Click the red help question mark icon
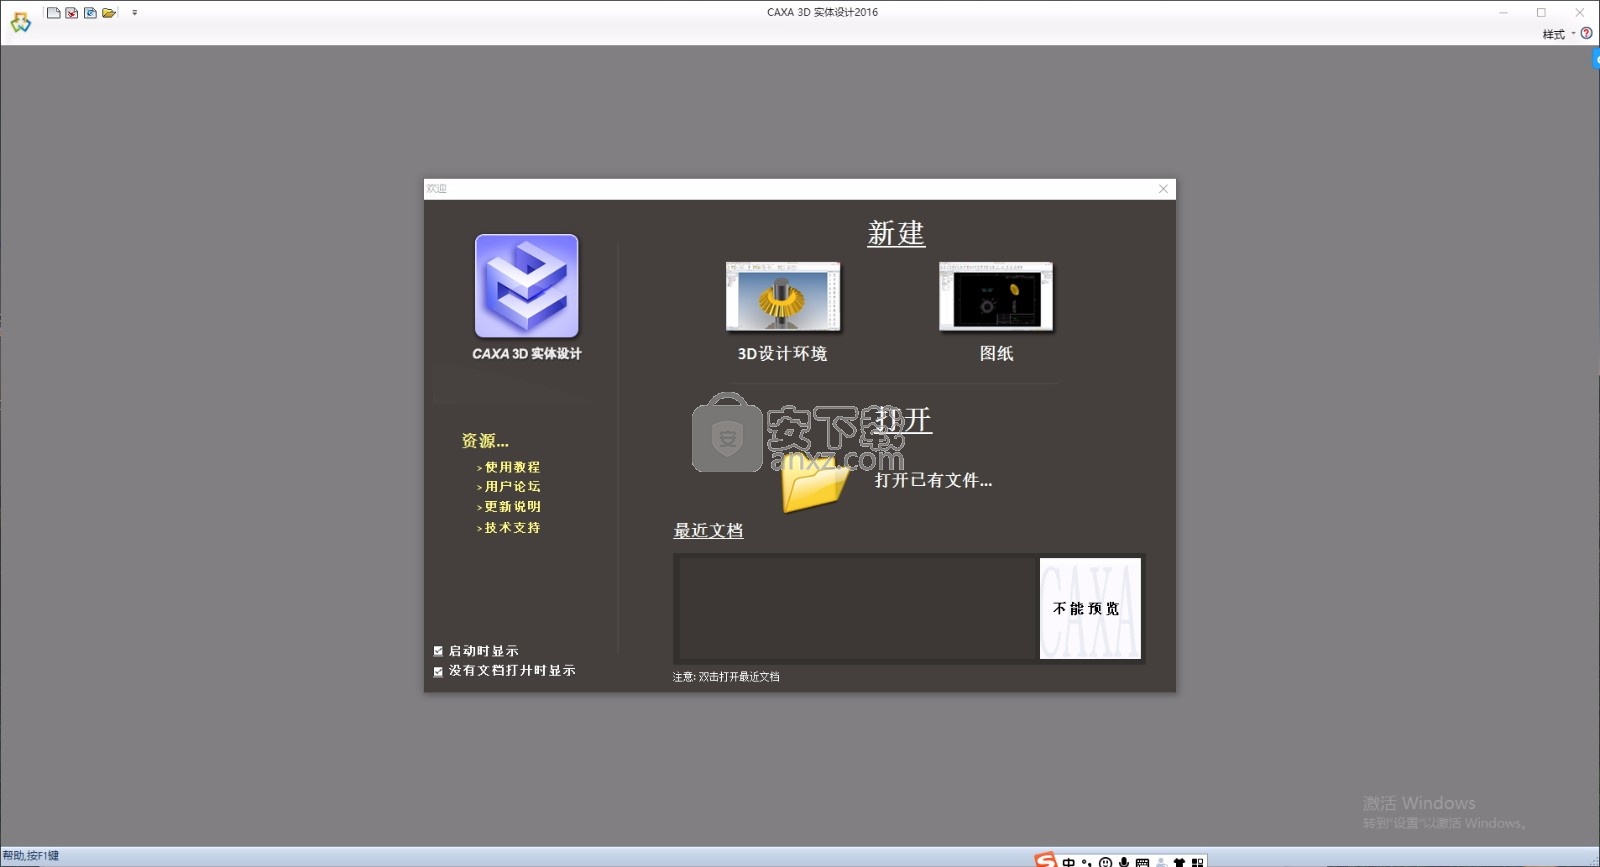Screen dimensions: 1600x867 click(1586, 33)
